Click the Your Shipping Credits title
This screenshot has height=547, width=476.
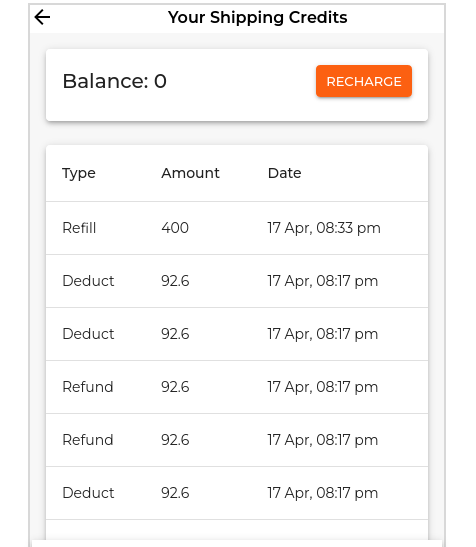point(258,17)
